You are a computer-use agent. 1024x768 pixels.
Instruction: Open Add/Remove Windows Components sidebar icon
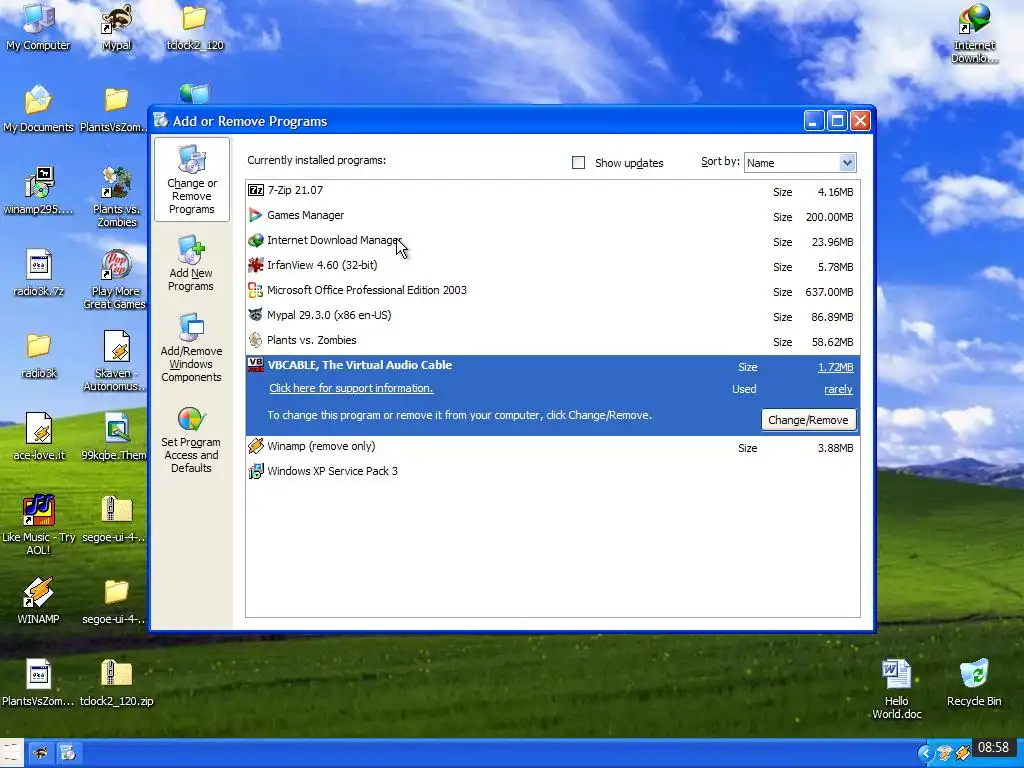(x=191, y=348)
